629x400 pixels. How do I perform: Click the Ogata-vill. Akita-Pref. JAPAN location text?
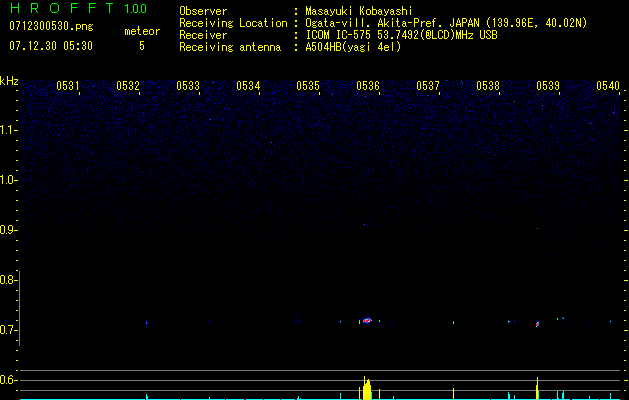[446, 23]
